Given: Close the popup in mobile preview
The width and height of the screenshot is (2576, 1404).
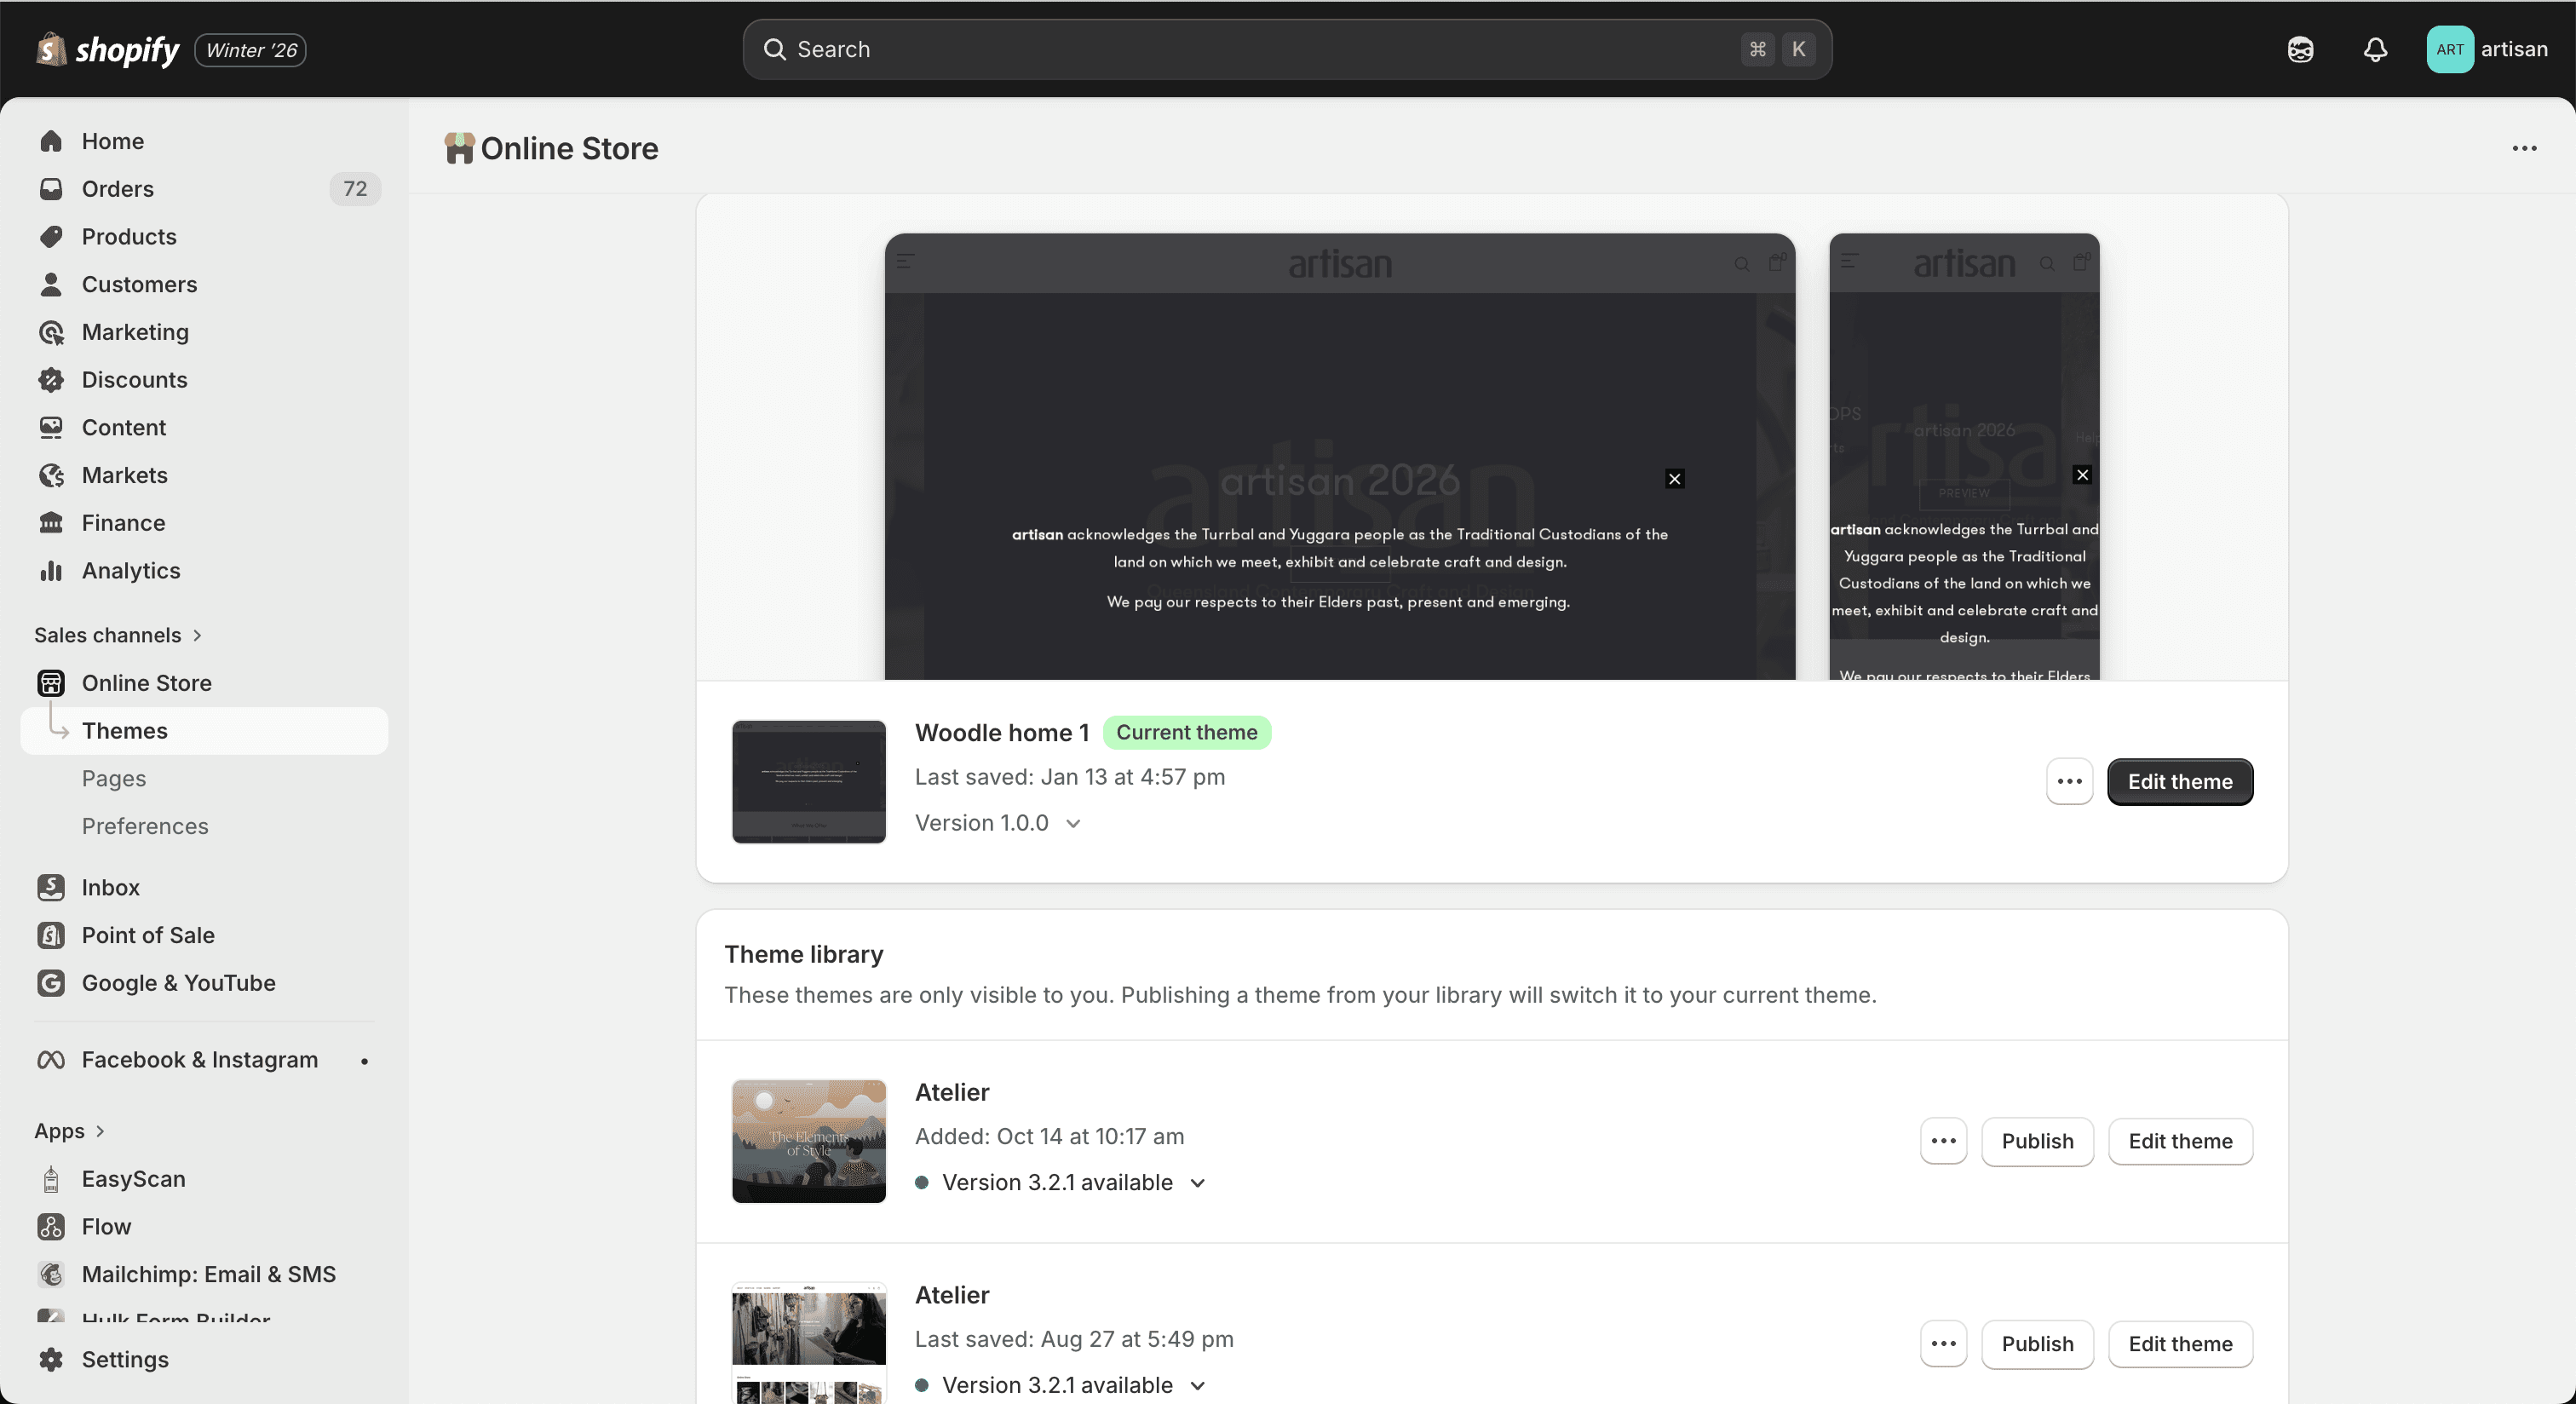Looking at the screenshot, I should (2082, 475).
